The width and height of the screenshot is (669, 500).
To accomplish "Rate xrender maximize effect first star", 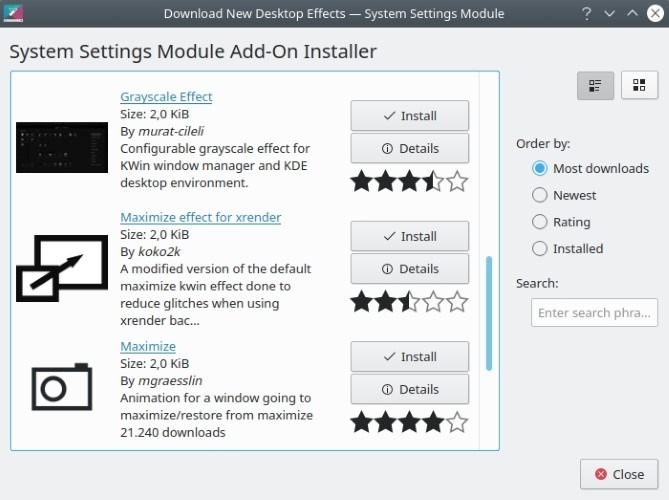I will pos(362,301).
